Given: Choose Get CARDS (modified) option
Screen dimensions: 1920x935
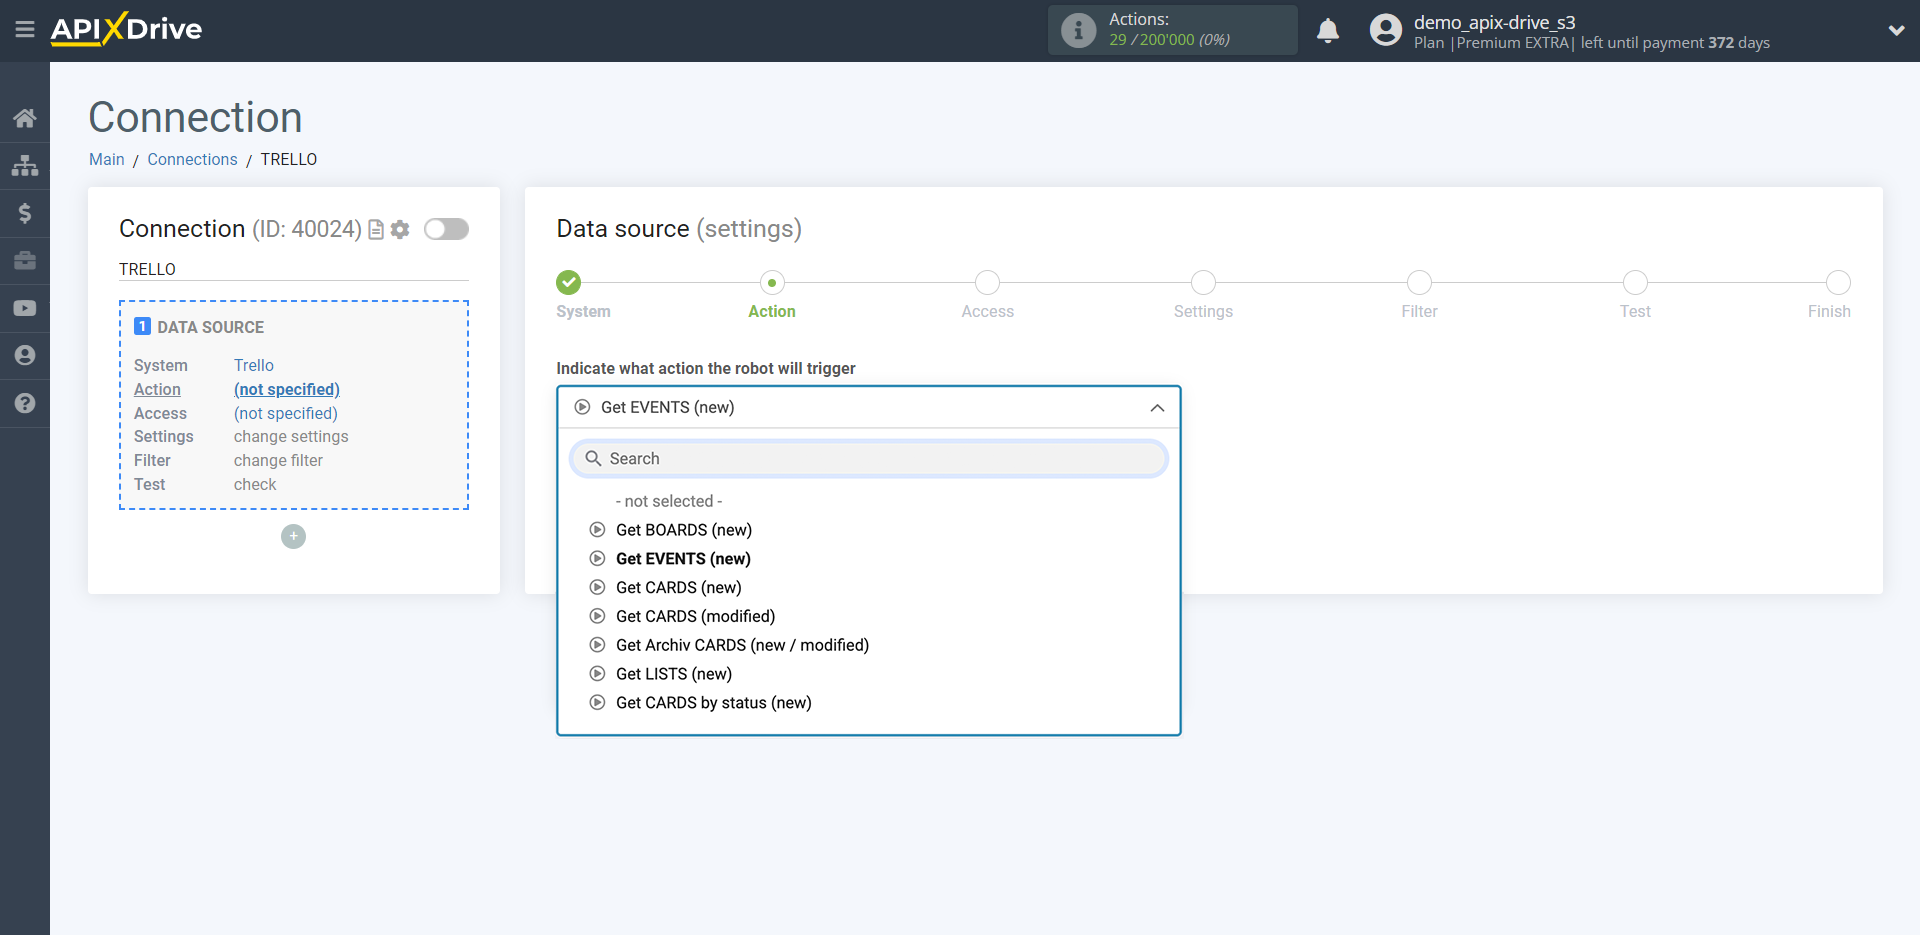Looking at the screenshot, I should [696, 617].
